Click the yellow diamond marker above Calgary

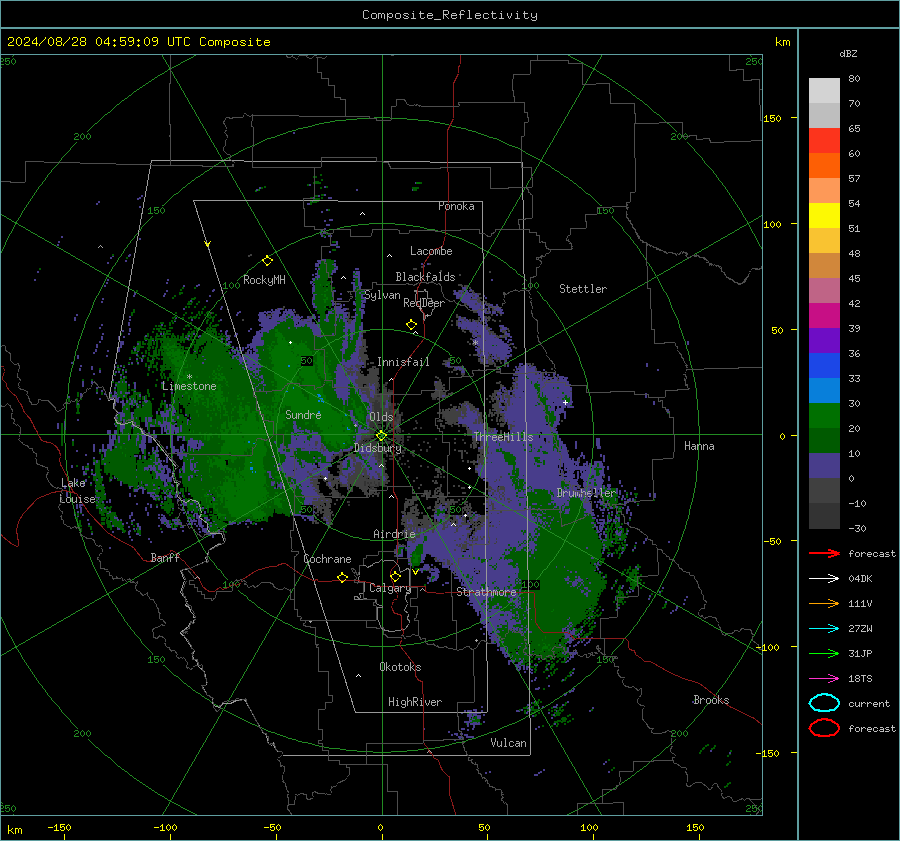[x=395, y=576]
